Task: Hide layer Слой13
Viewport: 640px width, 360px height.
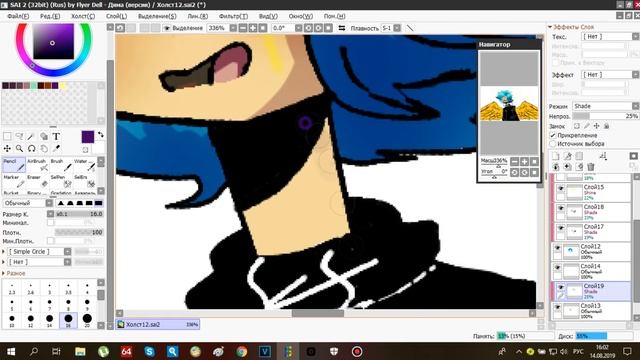Action: pyautogui.click(x=558, y=307)
